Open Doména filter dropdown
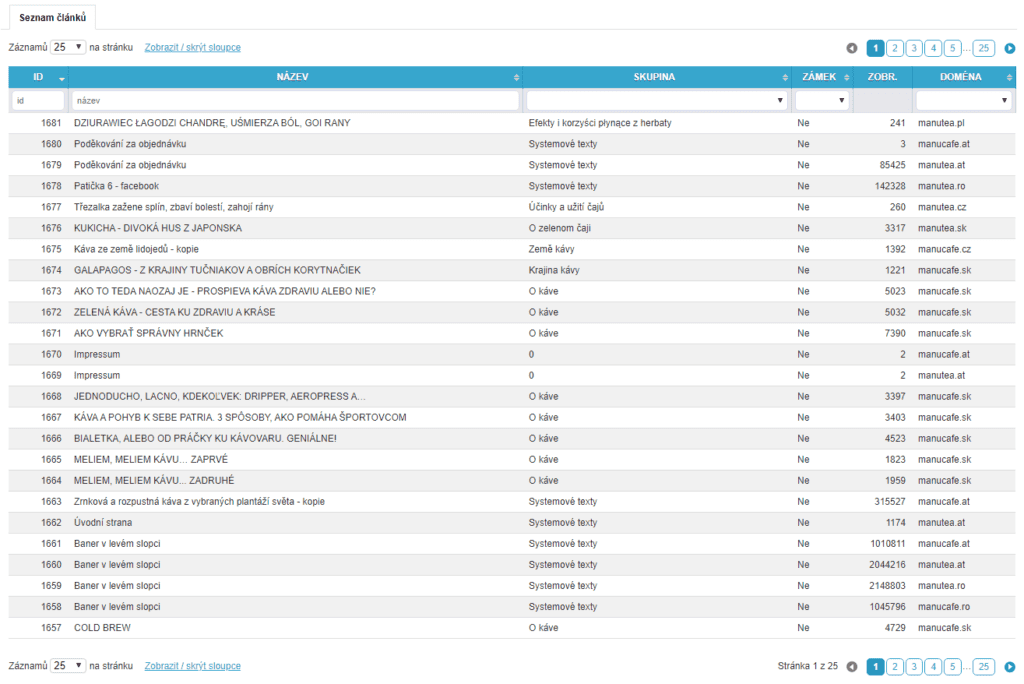This screenshot has width=1024, height=684. coord(964,101)
